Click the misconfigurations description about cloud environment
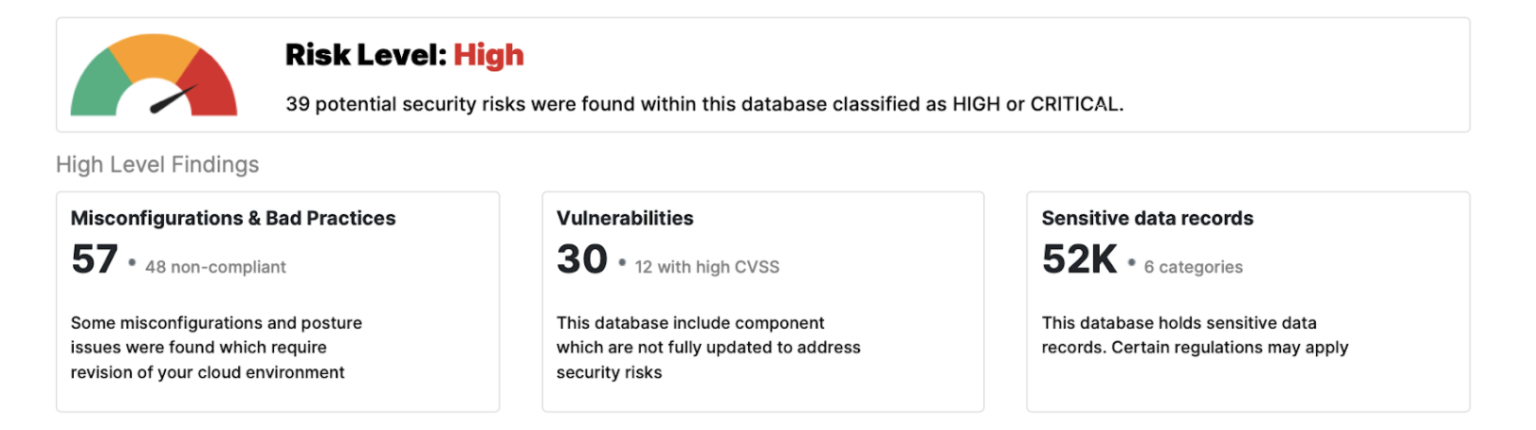This screenshot has height=430, width=1536. click(x=216, y=348)
